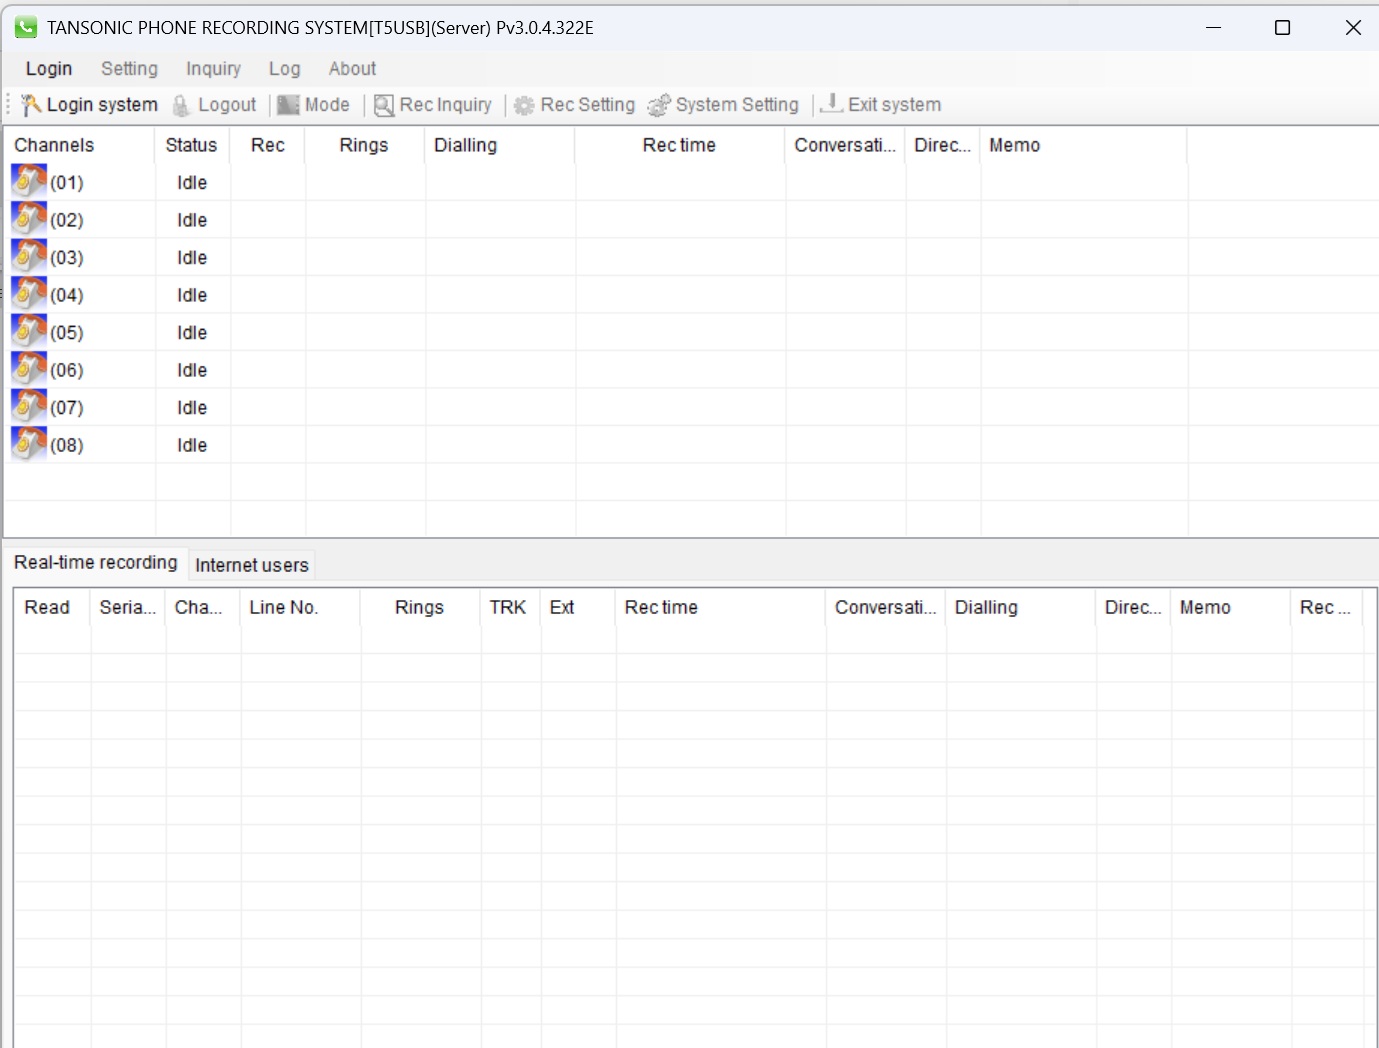Click the Logout padlock icon
This screenshot has width=1379, height=1048.
point(181,105)
